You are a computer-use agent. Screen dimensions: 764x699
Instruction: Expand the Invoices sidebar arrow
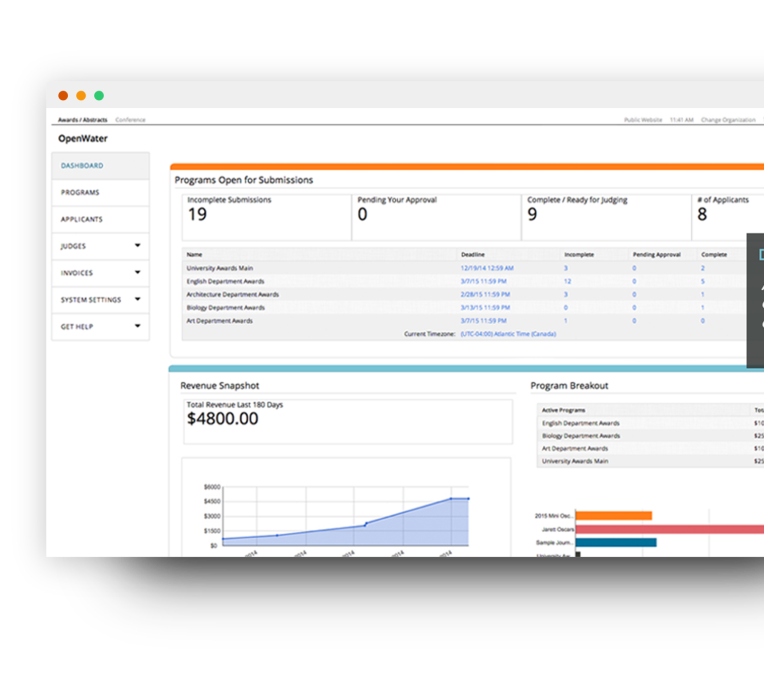point(137,272)
